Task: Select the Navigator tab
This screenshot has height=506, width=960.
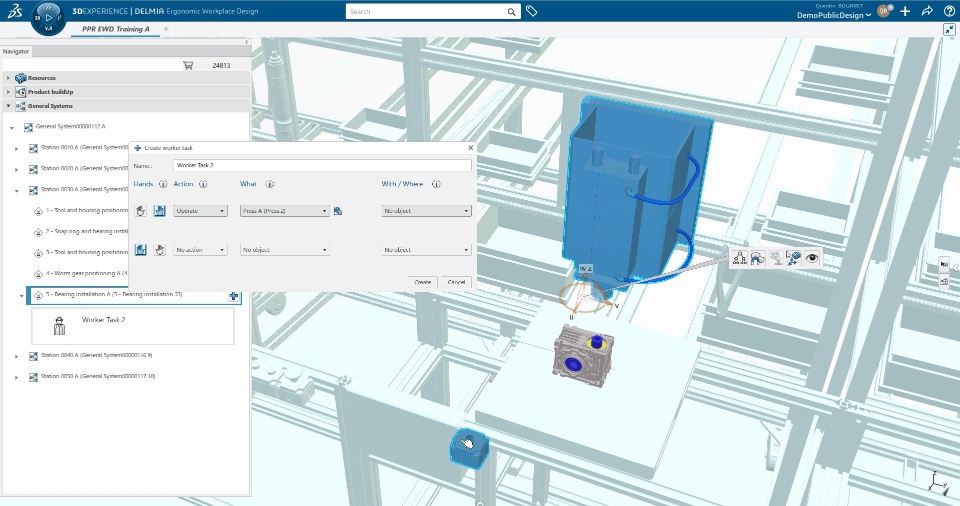Action: pos(16,51)
